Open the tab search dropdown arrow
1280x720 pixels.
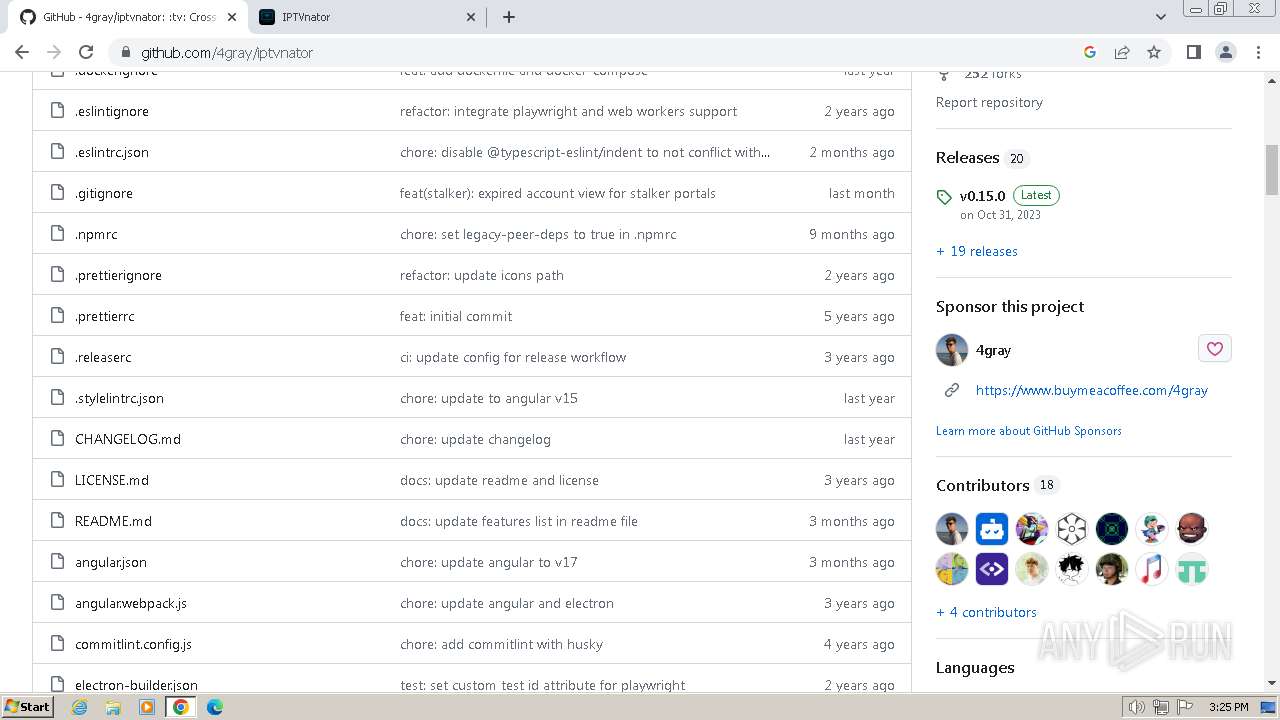click(x=1161, y=17)
